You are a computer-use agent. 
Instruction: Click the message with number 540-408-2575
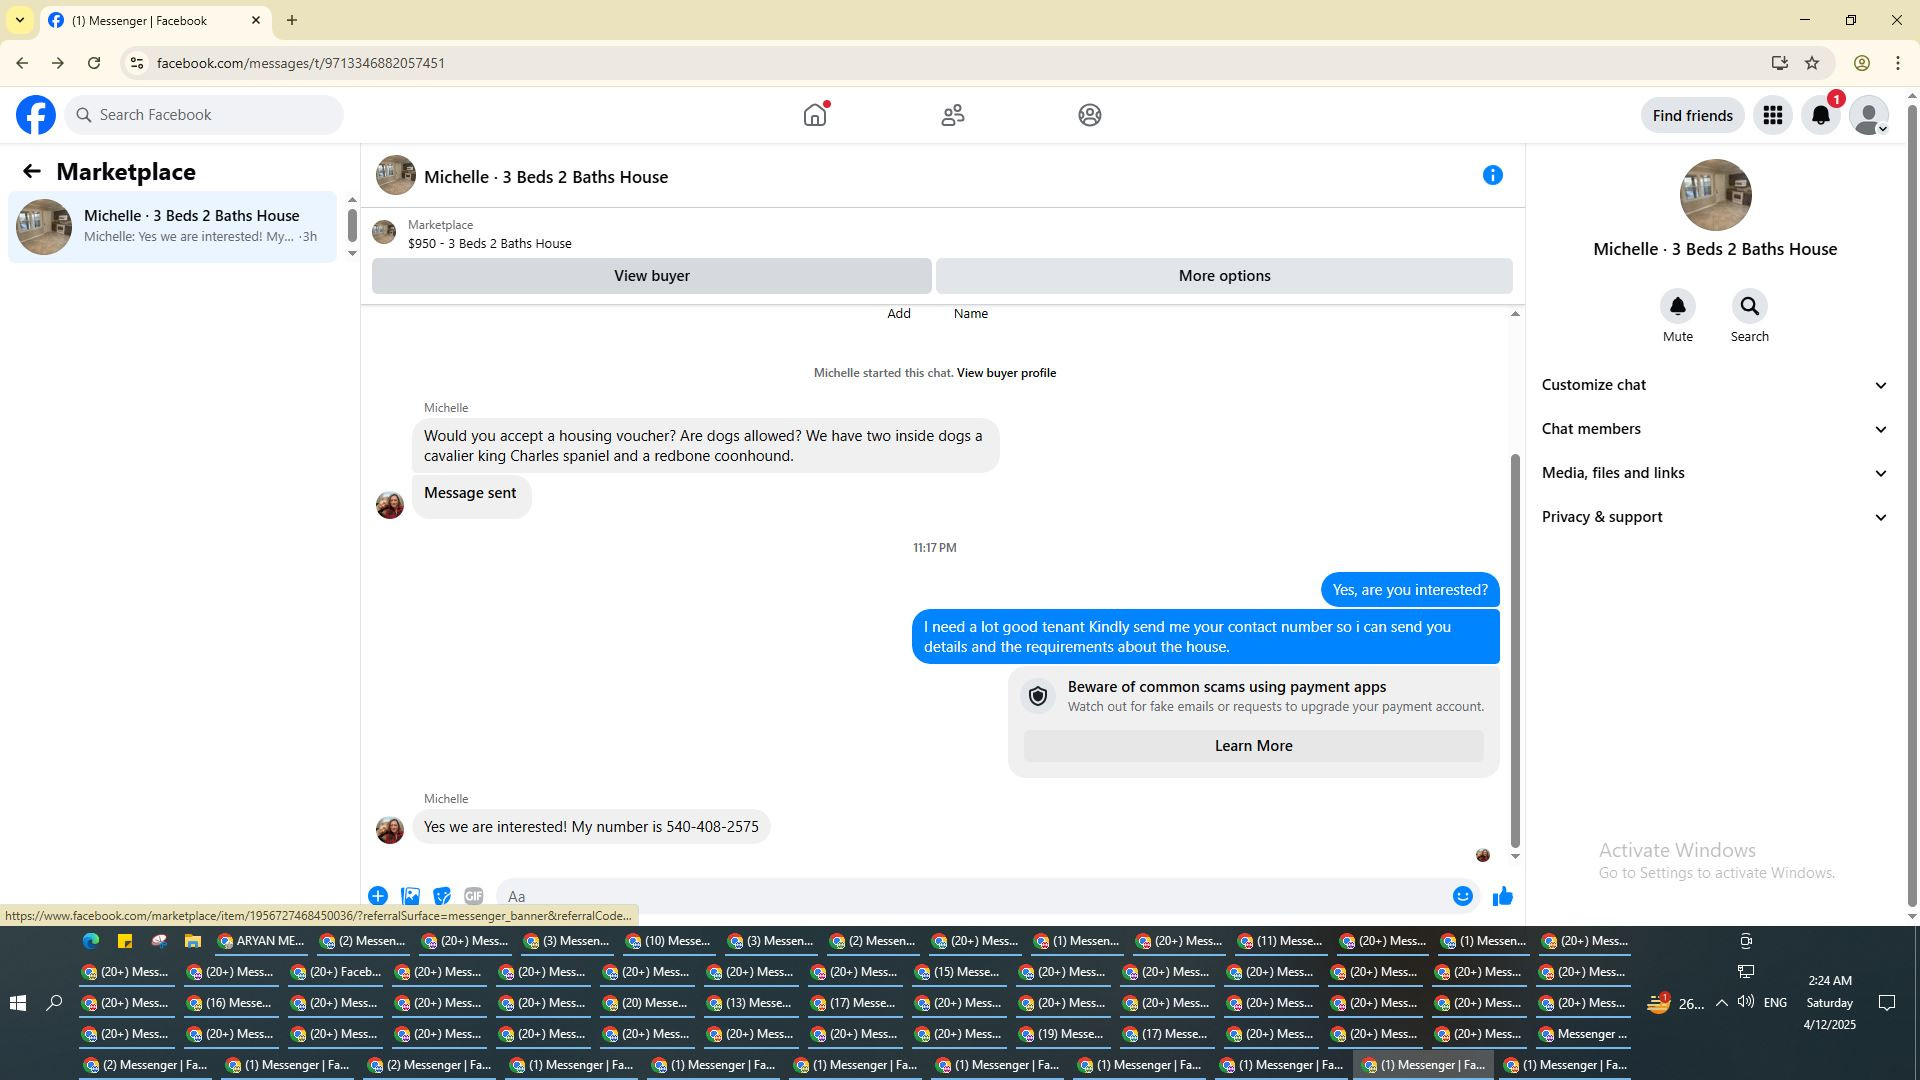coord(591,827)
